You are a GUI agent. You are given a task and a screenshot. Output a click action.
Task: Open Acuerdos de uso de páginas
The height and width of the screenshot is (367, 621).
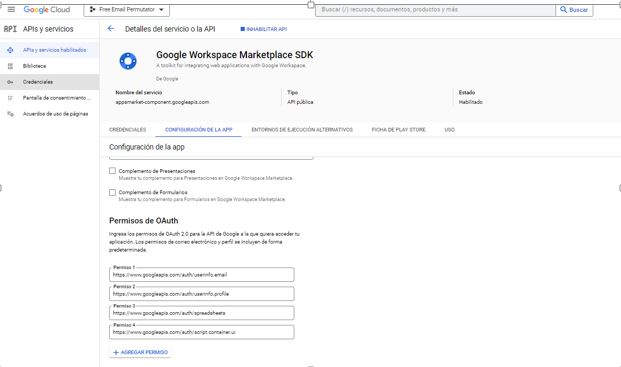50,114
